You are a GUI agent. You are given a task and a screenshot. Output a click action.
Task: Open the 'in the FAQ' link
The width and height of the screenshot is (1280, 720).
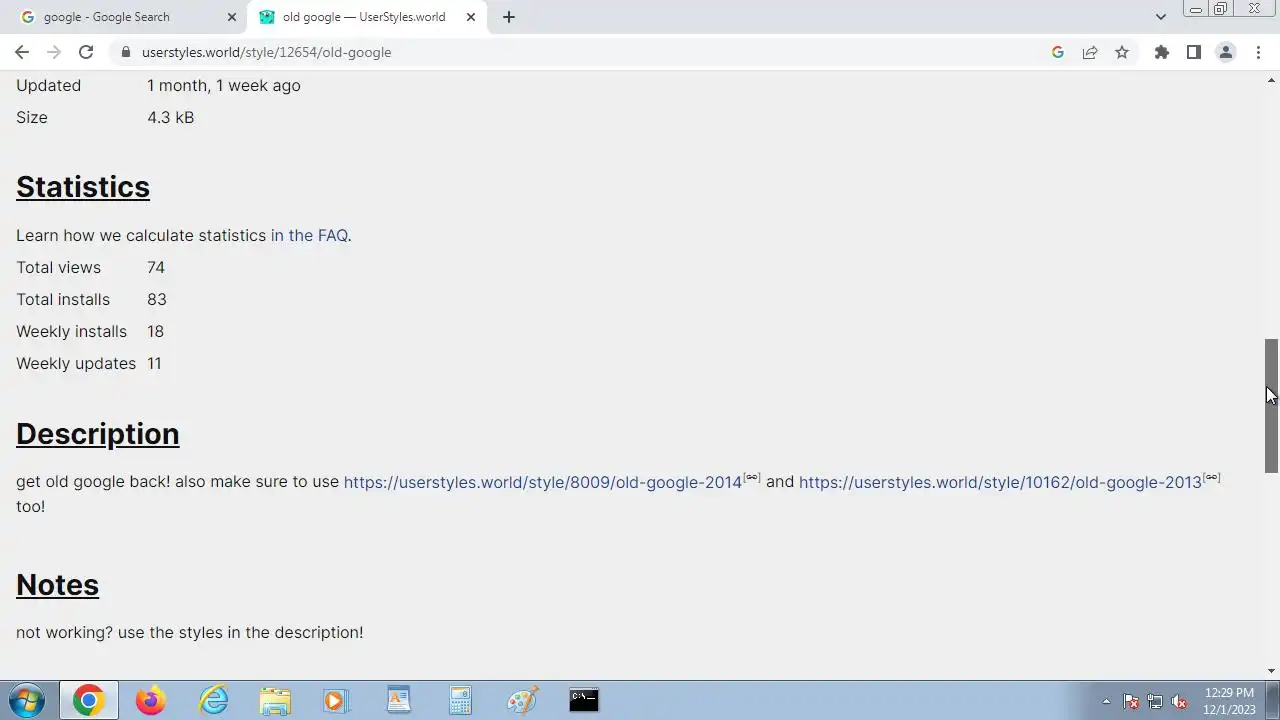(x=309, y=236)
